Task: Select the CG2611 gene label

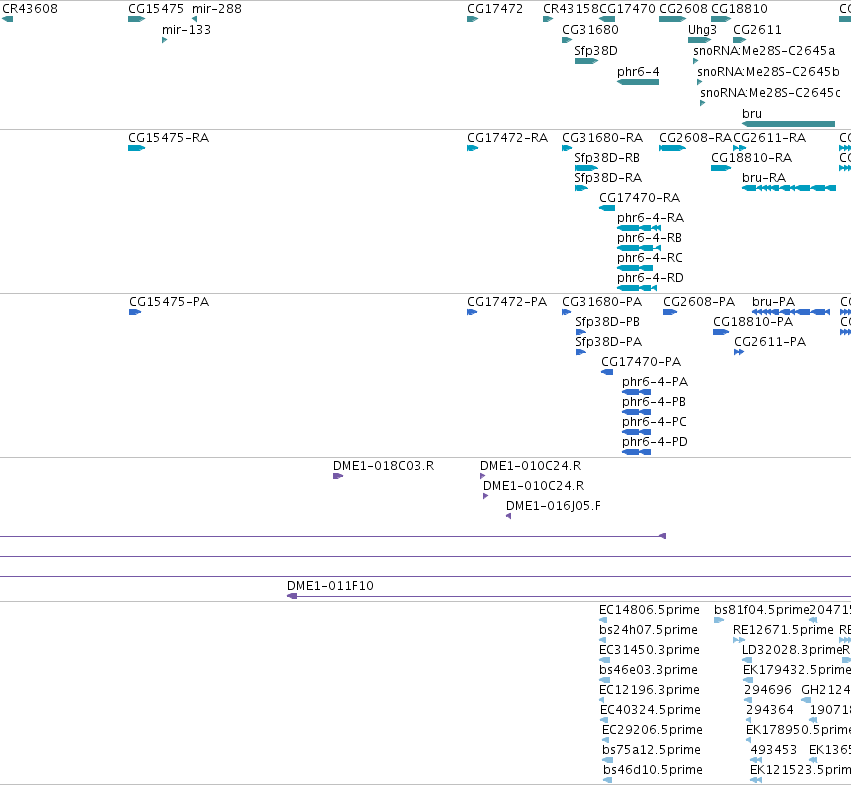Action: (x=757, y=30)
